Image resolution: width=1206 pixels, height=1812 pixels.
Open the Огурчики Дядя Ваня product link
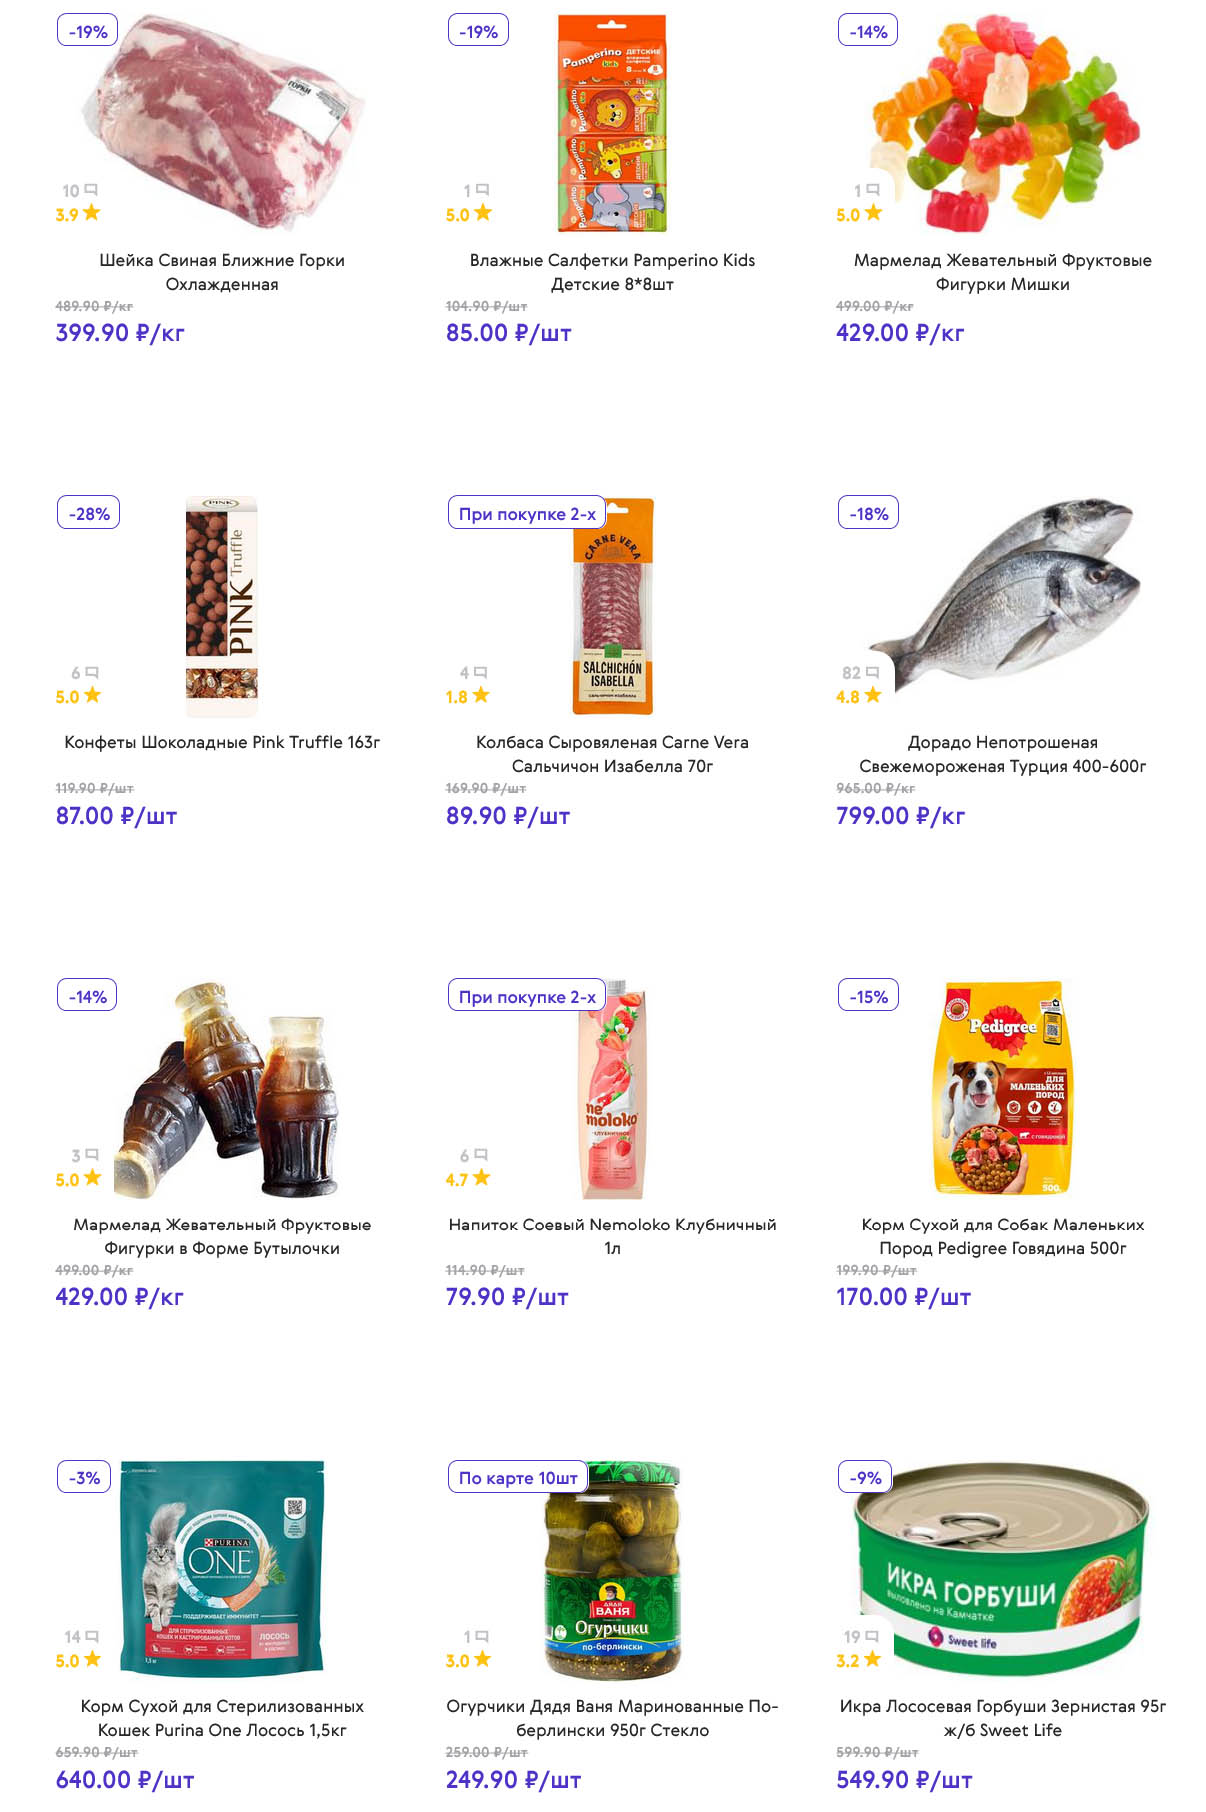[612, 1718]
